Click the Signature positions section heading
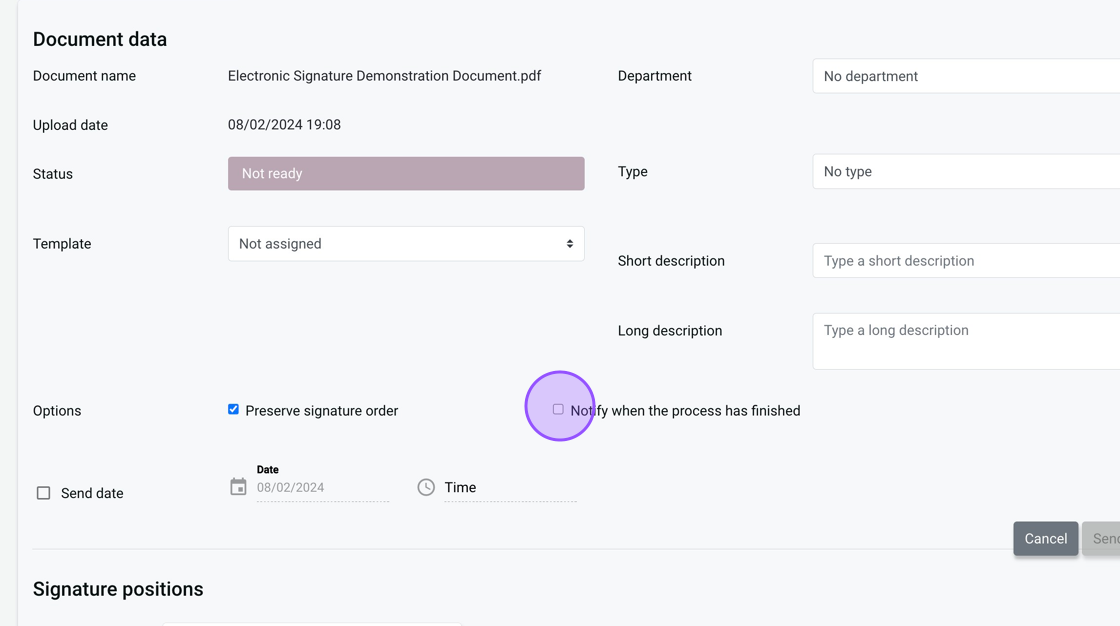Viewport: 1120px width, 626px height. point(118,589)
